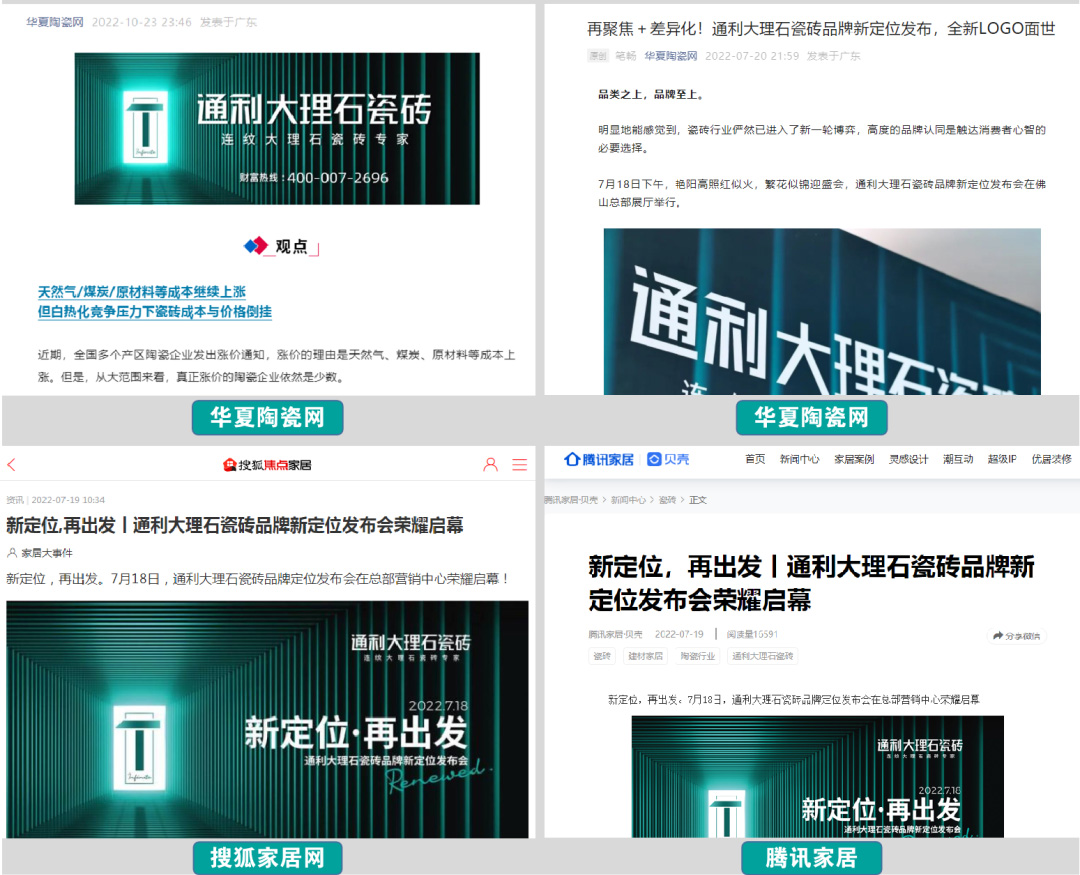This screenshot has height=875, width=1080.
Task: Click the 新闻中心 breadcrumb link
Action: pos(628,500)
